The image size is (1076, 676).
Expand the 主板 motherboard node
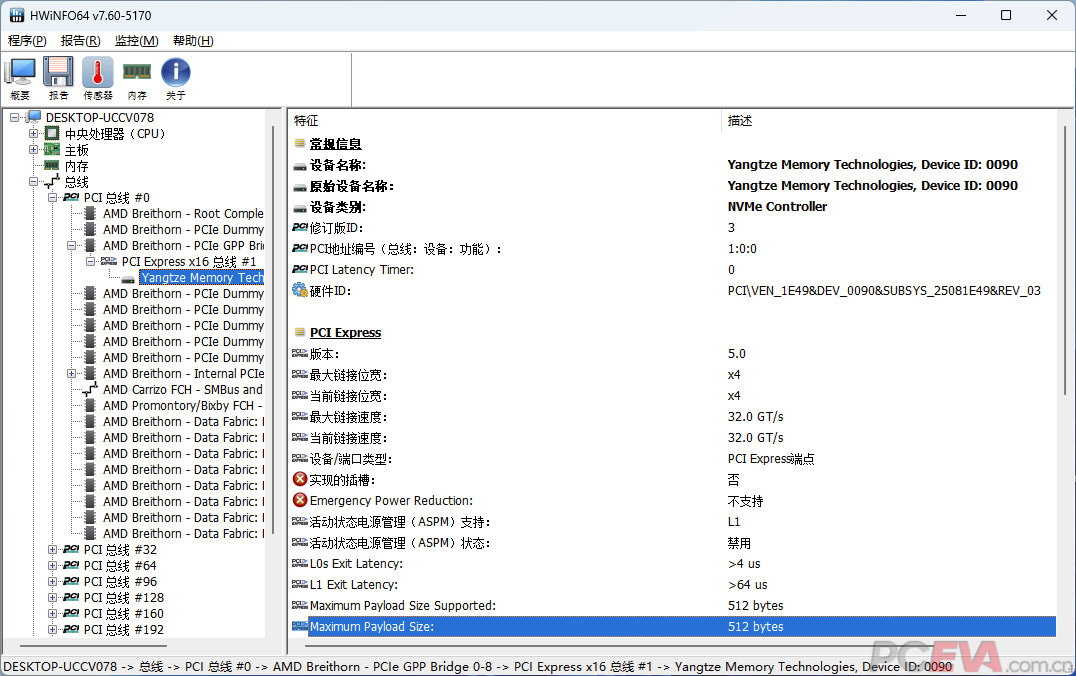(33, 149)
